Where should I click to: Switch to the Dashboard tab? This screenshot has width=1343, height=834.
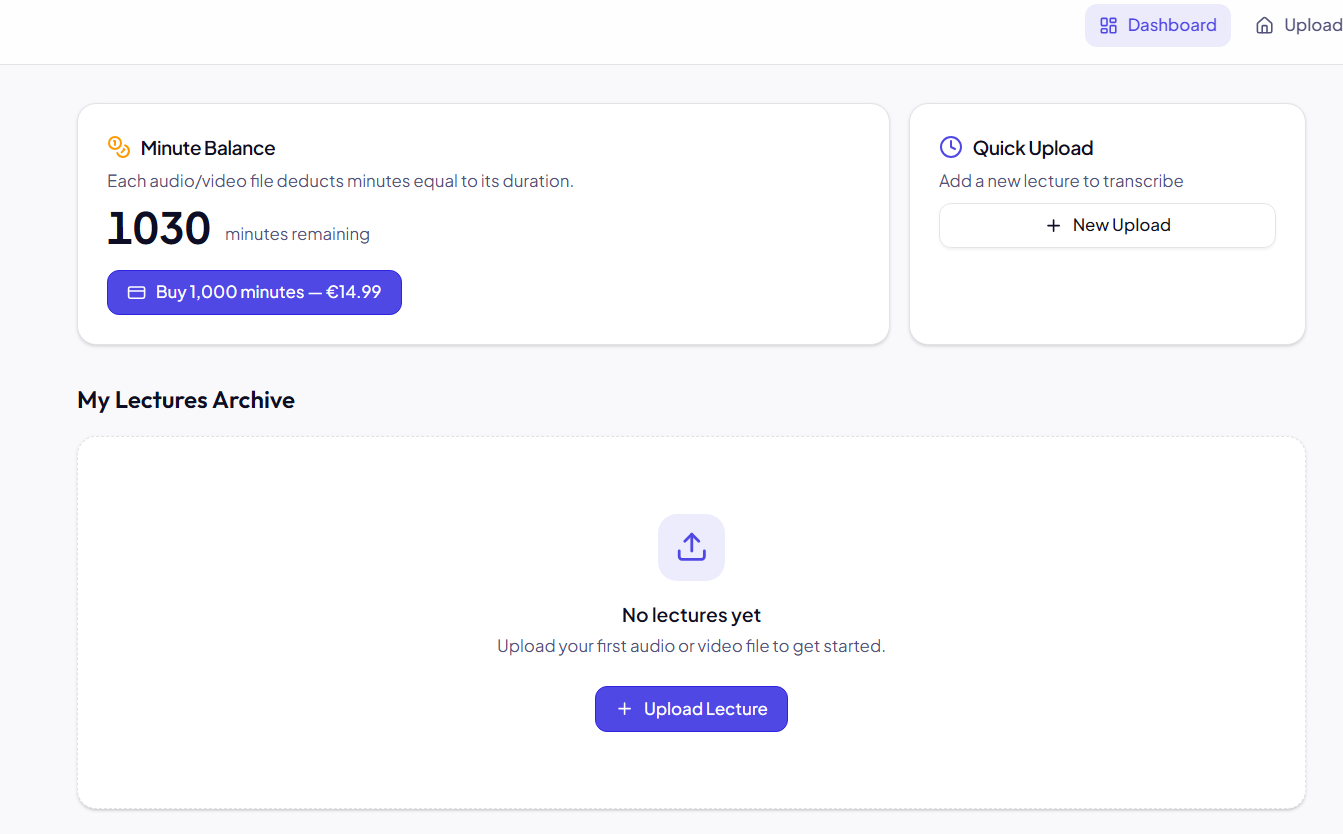click(1158, 25)
